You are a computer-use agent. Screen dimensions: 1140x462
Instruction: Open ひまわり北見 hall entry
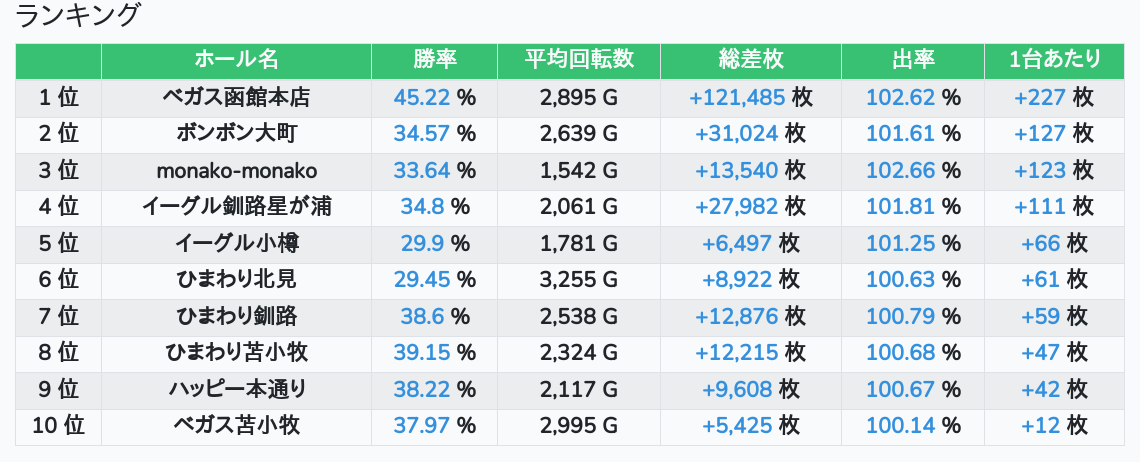coord(236,279)
